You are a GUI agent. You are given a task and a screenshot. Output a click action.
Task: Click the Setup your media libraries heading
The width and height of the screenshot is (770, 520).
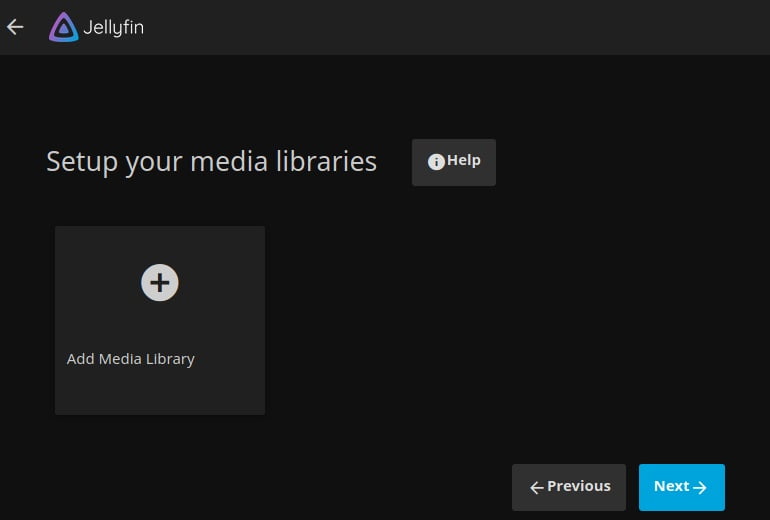pyautogui.click(x=211, y=162)
